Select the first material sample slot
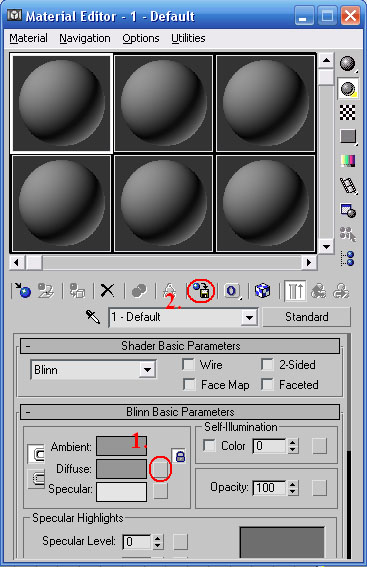Viewport: 367px width, 567px height. click(x=61, y=103)
